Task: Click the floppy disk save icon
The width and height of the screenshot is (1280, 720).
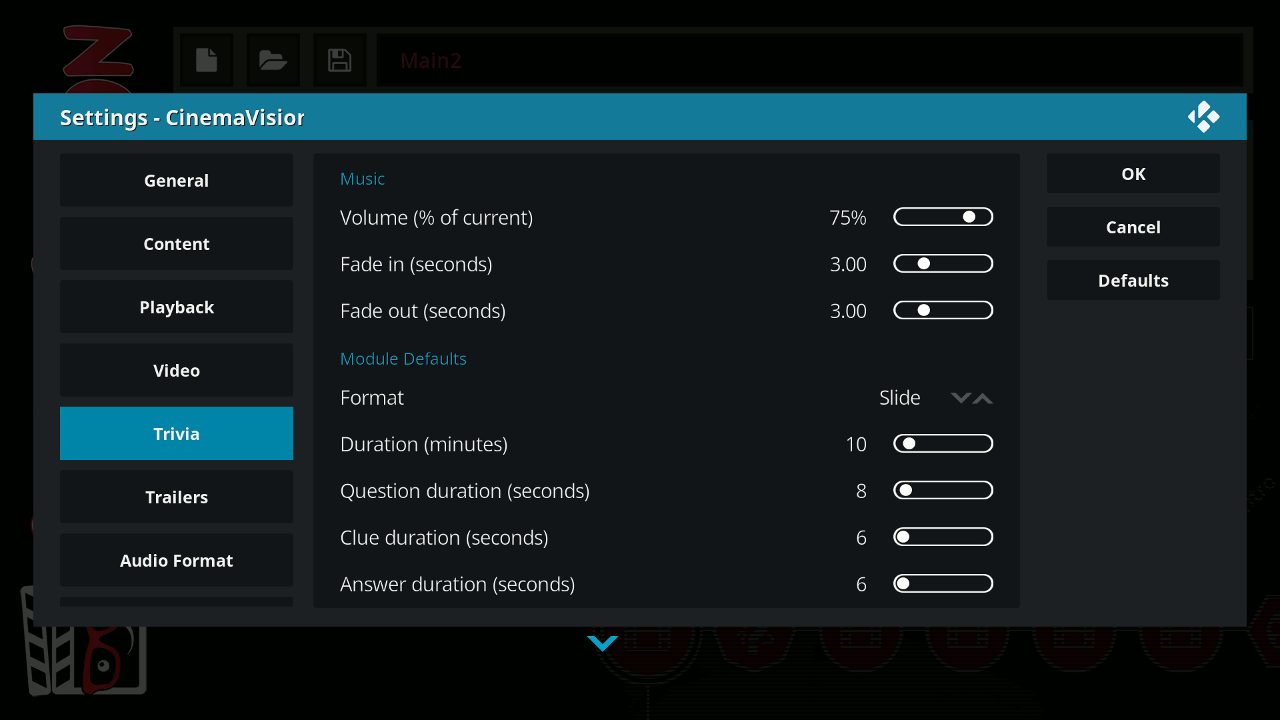Action: coord(340,60)
